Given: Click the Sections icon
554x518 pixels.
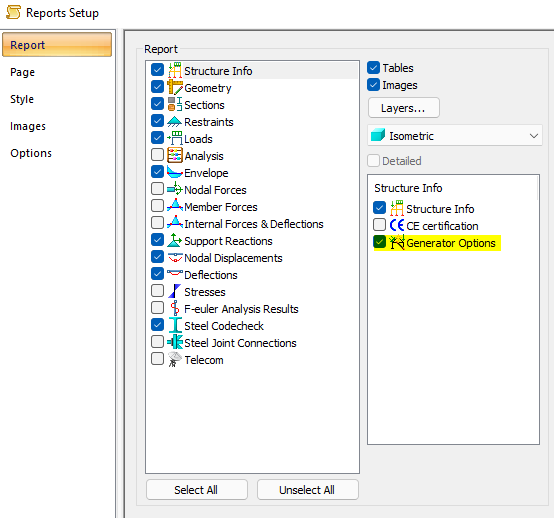Looking at the screenshot, I should tap(175, 104).
